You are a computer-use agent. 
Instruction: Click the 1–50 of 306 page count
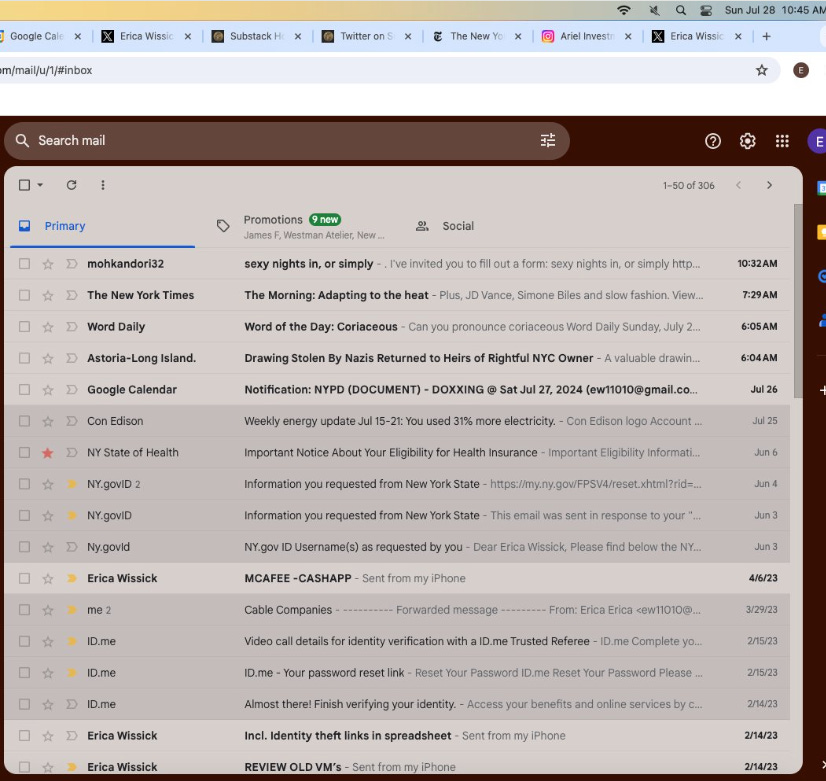[x=689, y=185]
